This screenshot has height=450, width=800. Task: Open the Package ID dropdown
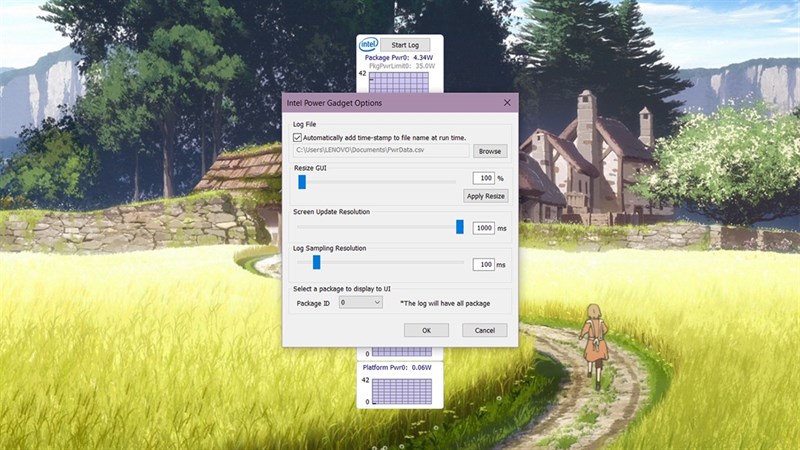click(361, 303)
